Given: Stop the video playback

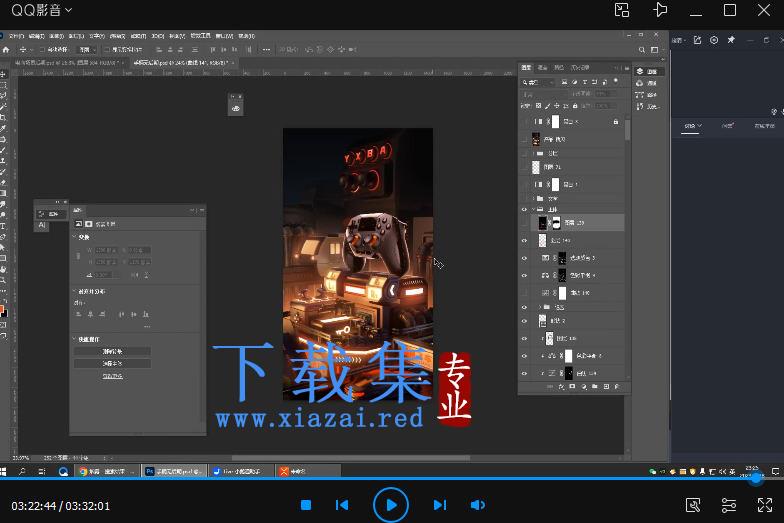Looking at the screenshot, I should (x=306, y=506).
